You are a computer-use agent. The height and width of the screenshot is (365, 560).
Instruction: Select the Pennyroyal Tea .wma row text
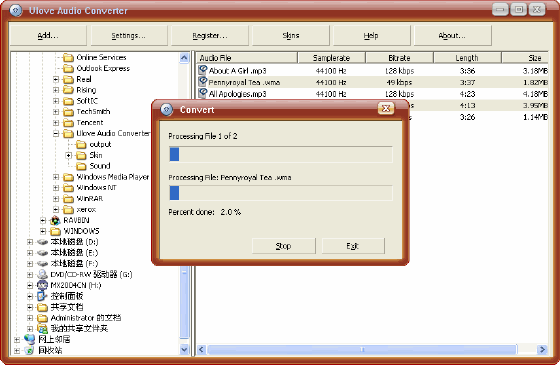[244, 82]
